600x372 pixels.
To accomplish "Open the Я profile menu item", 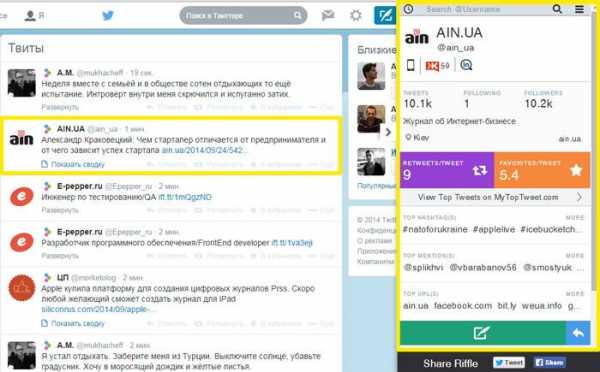I will pyautogui.click(x=34, y=16).
